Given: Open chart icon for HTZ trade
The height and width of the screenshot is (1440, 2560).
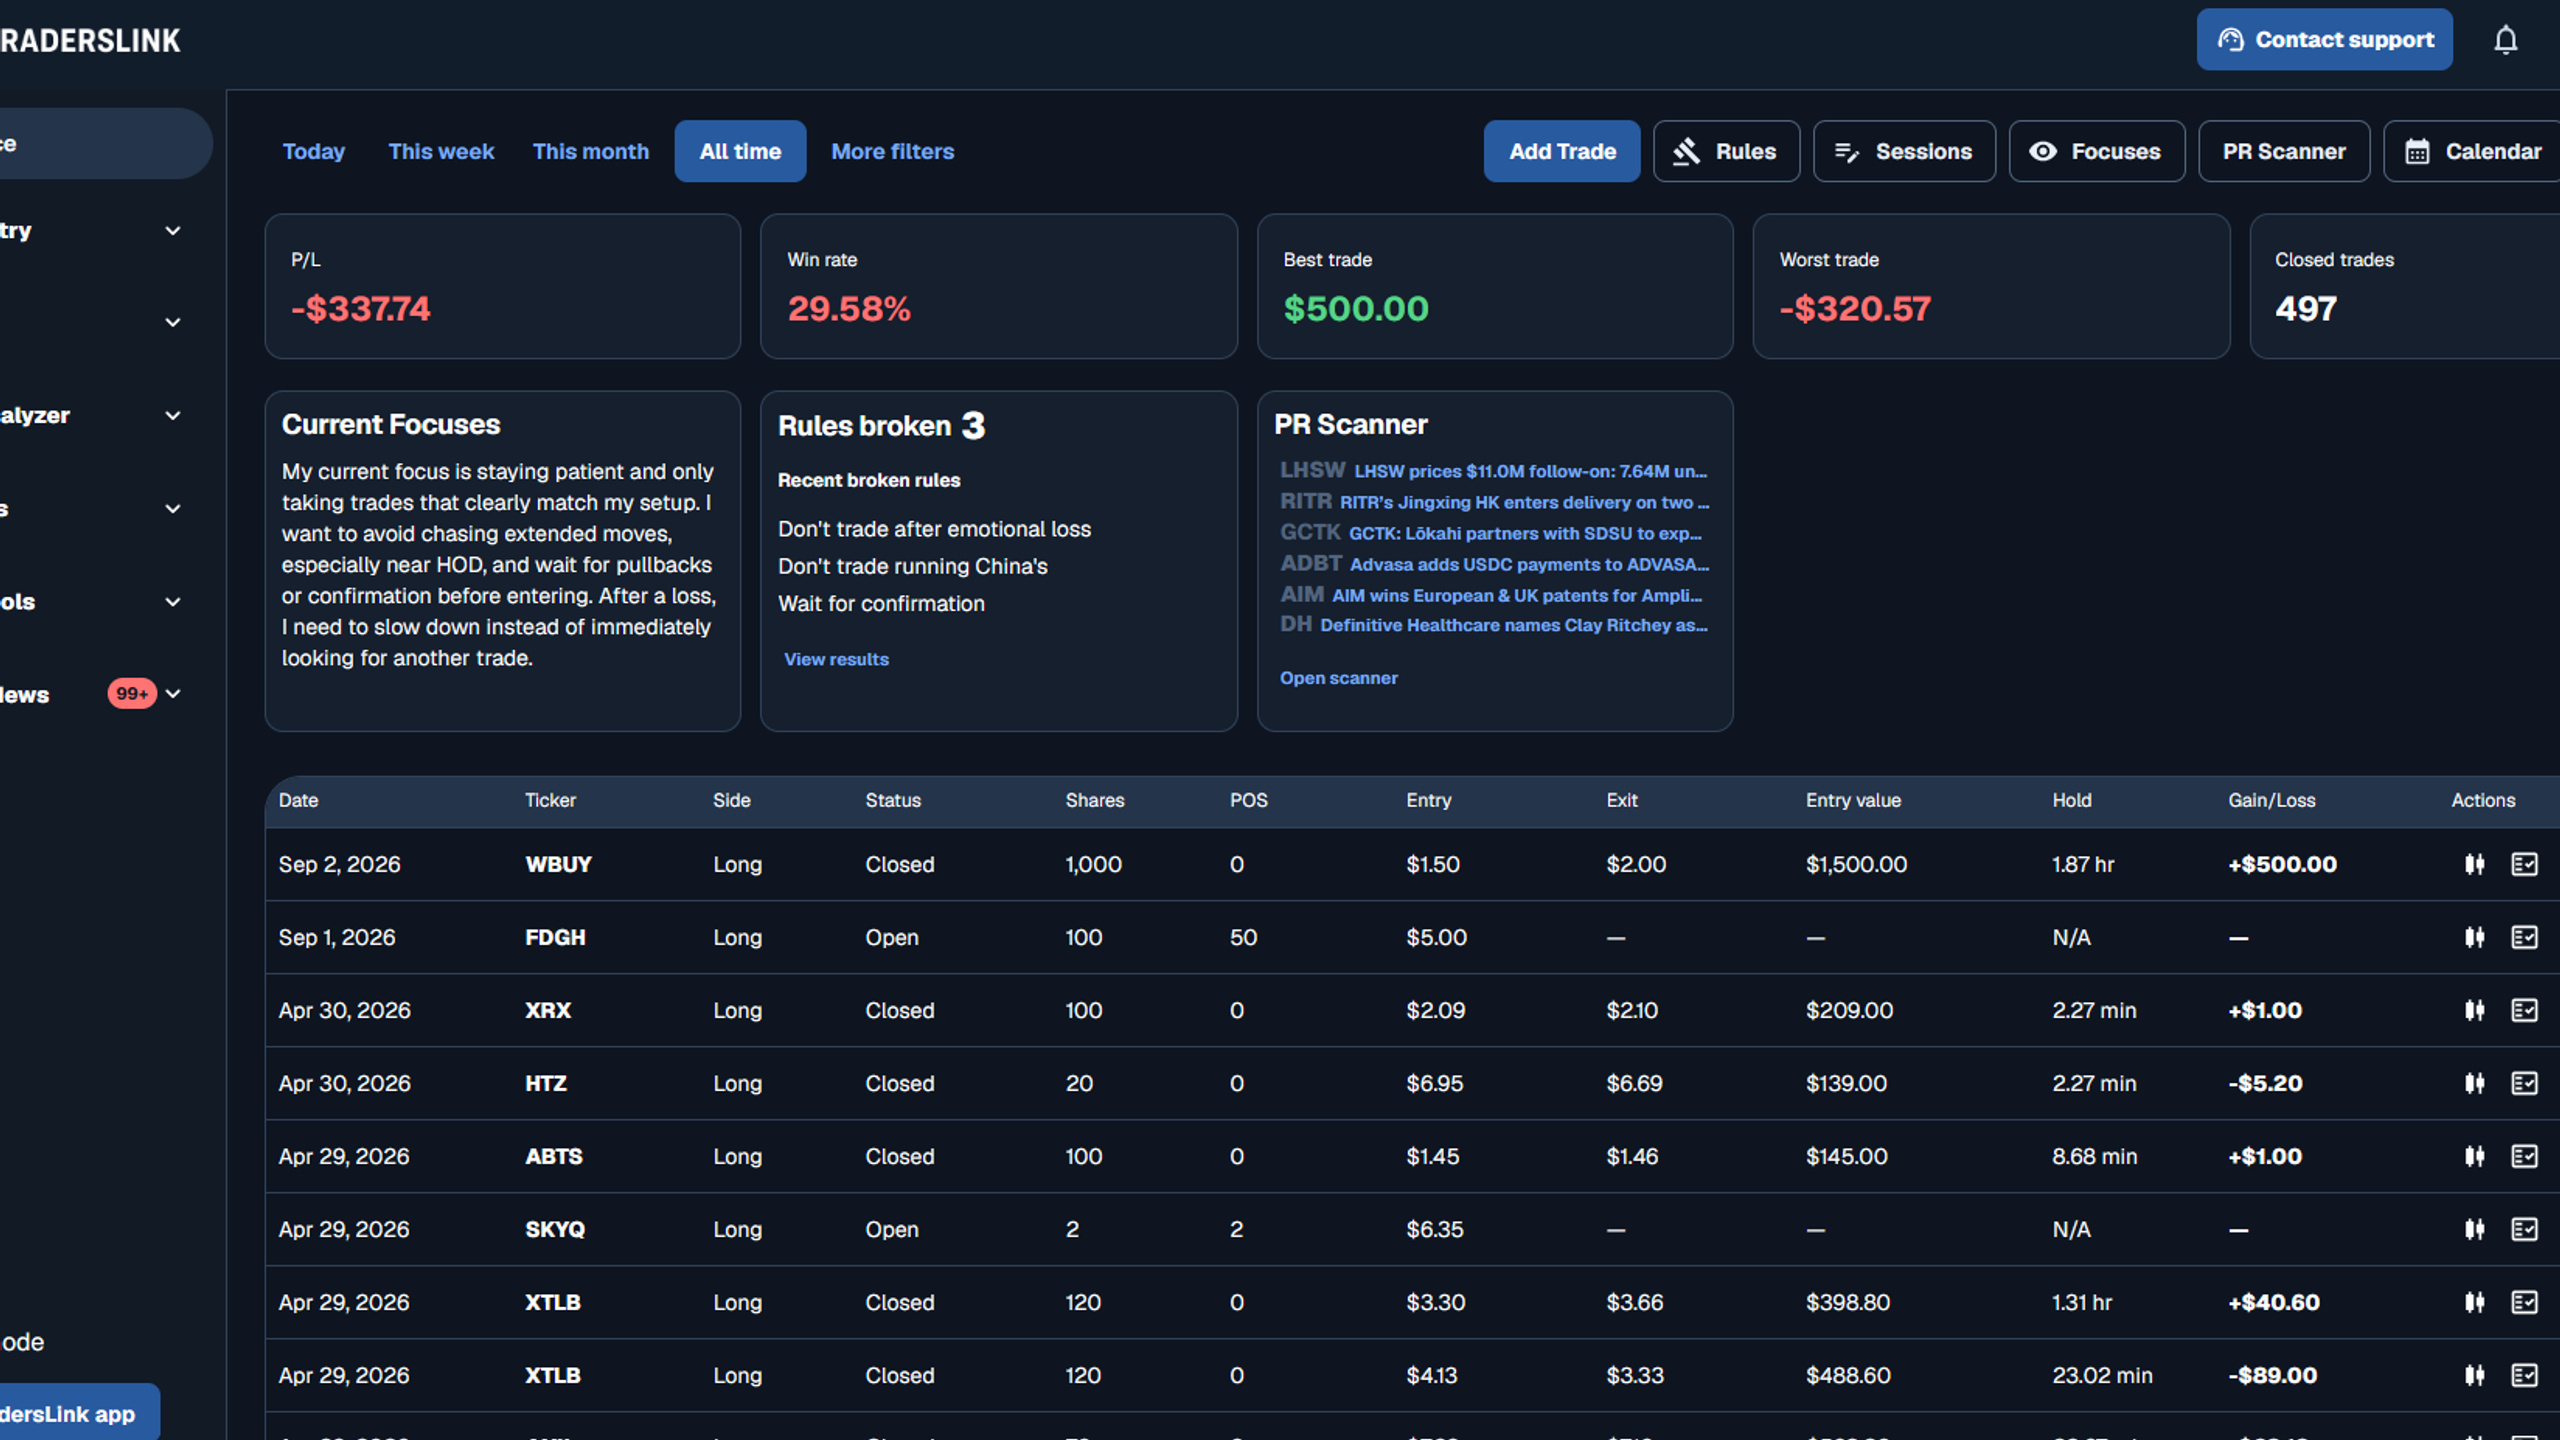Looking at the screenshot, I should pos(2474,1083).
